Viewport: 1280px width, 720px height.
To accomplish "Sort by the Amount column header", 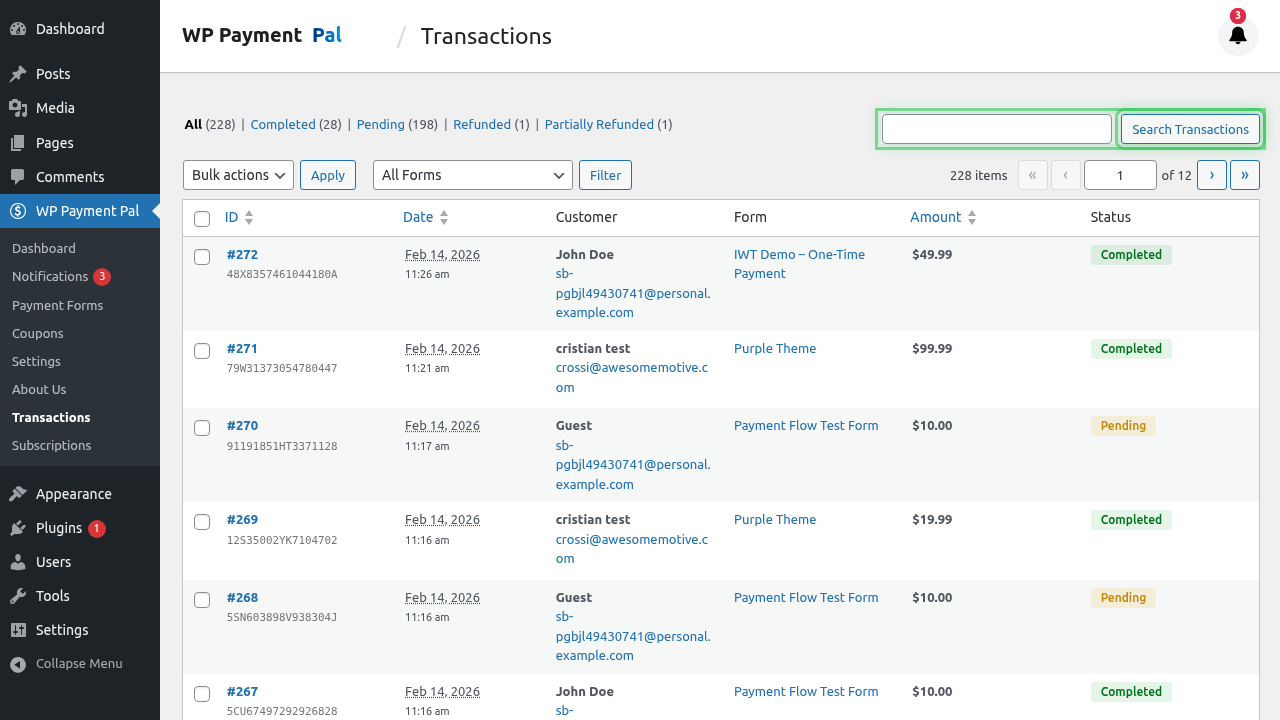I will [x=935, y=217].
